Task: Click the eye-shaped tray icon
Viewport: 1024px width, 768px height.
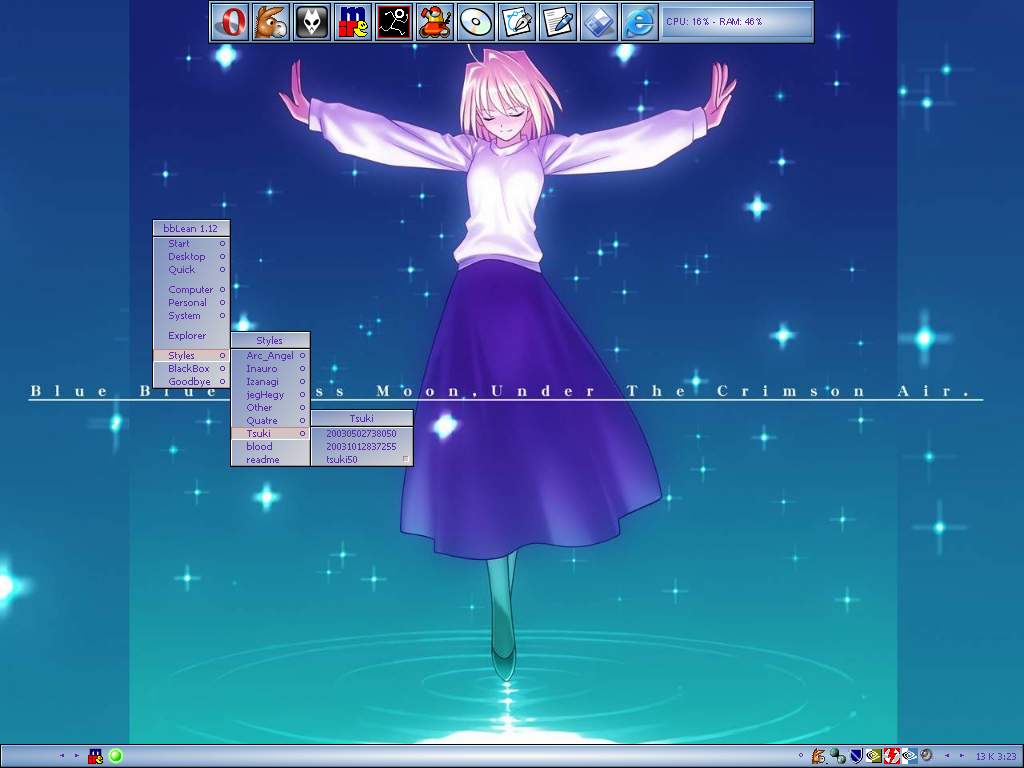Action: (x=909, y=756)
